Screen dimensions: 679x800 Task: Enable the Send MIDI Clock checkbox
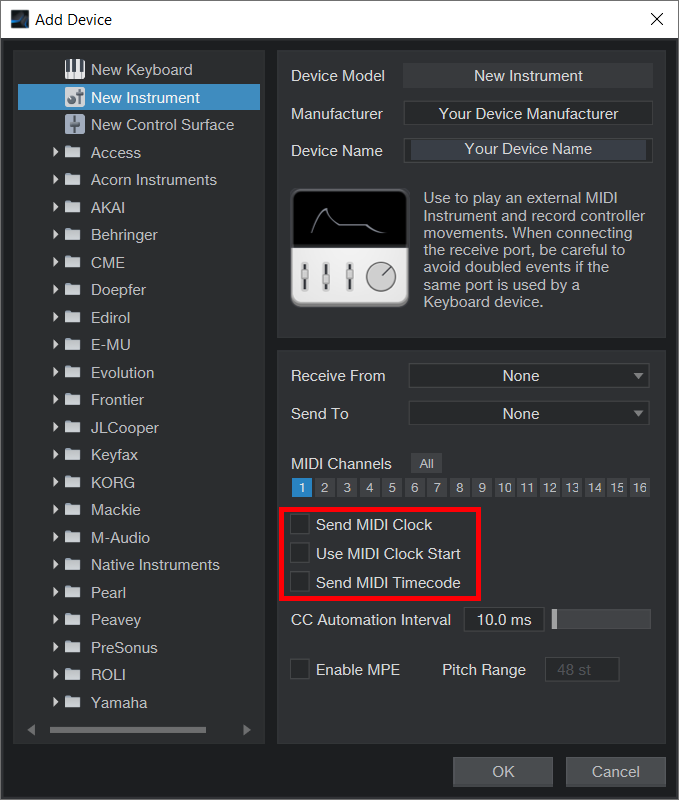[x=300, y=524]
